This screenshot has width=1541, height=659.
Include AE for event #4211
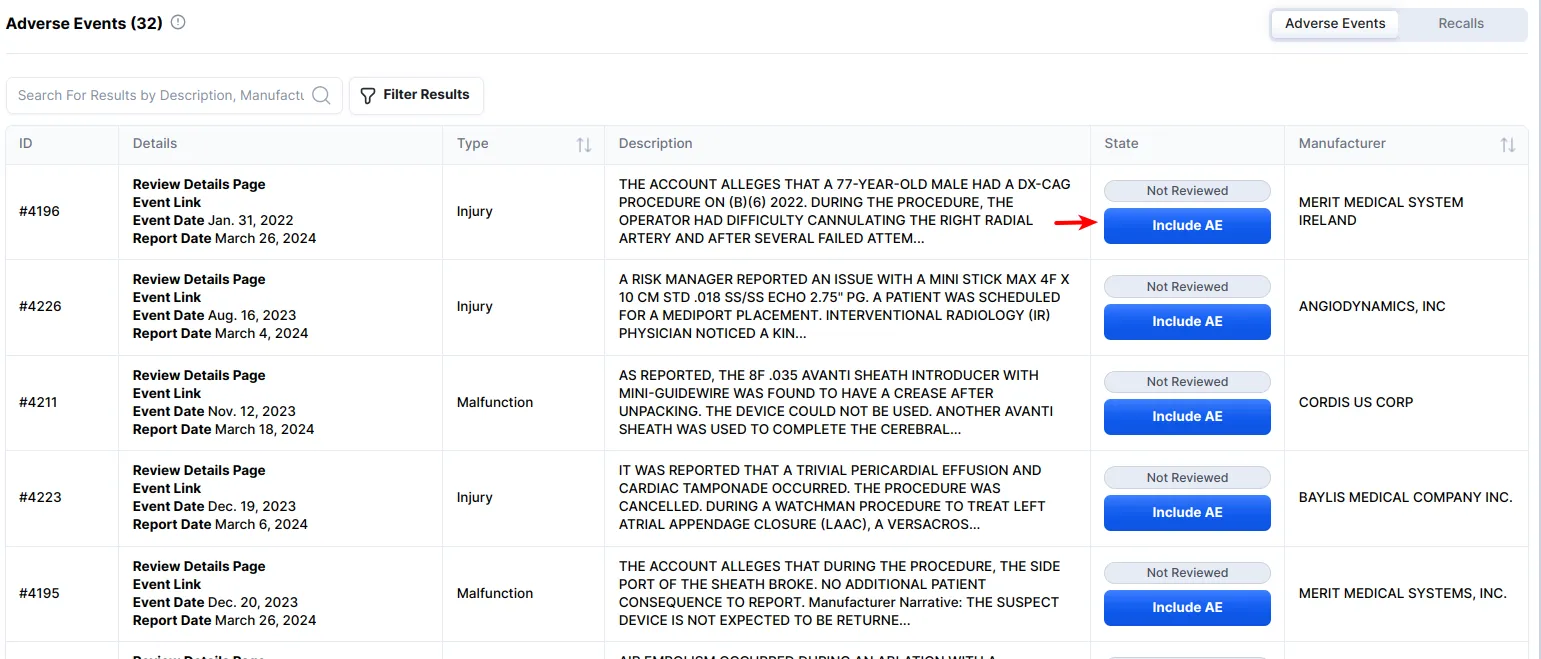pos(1186,417)
